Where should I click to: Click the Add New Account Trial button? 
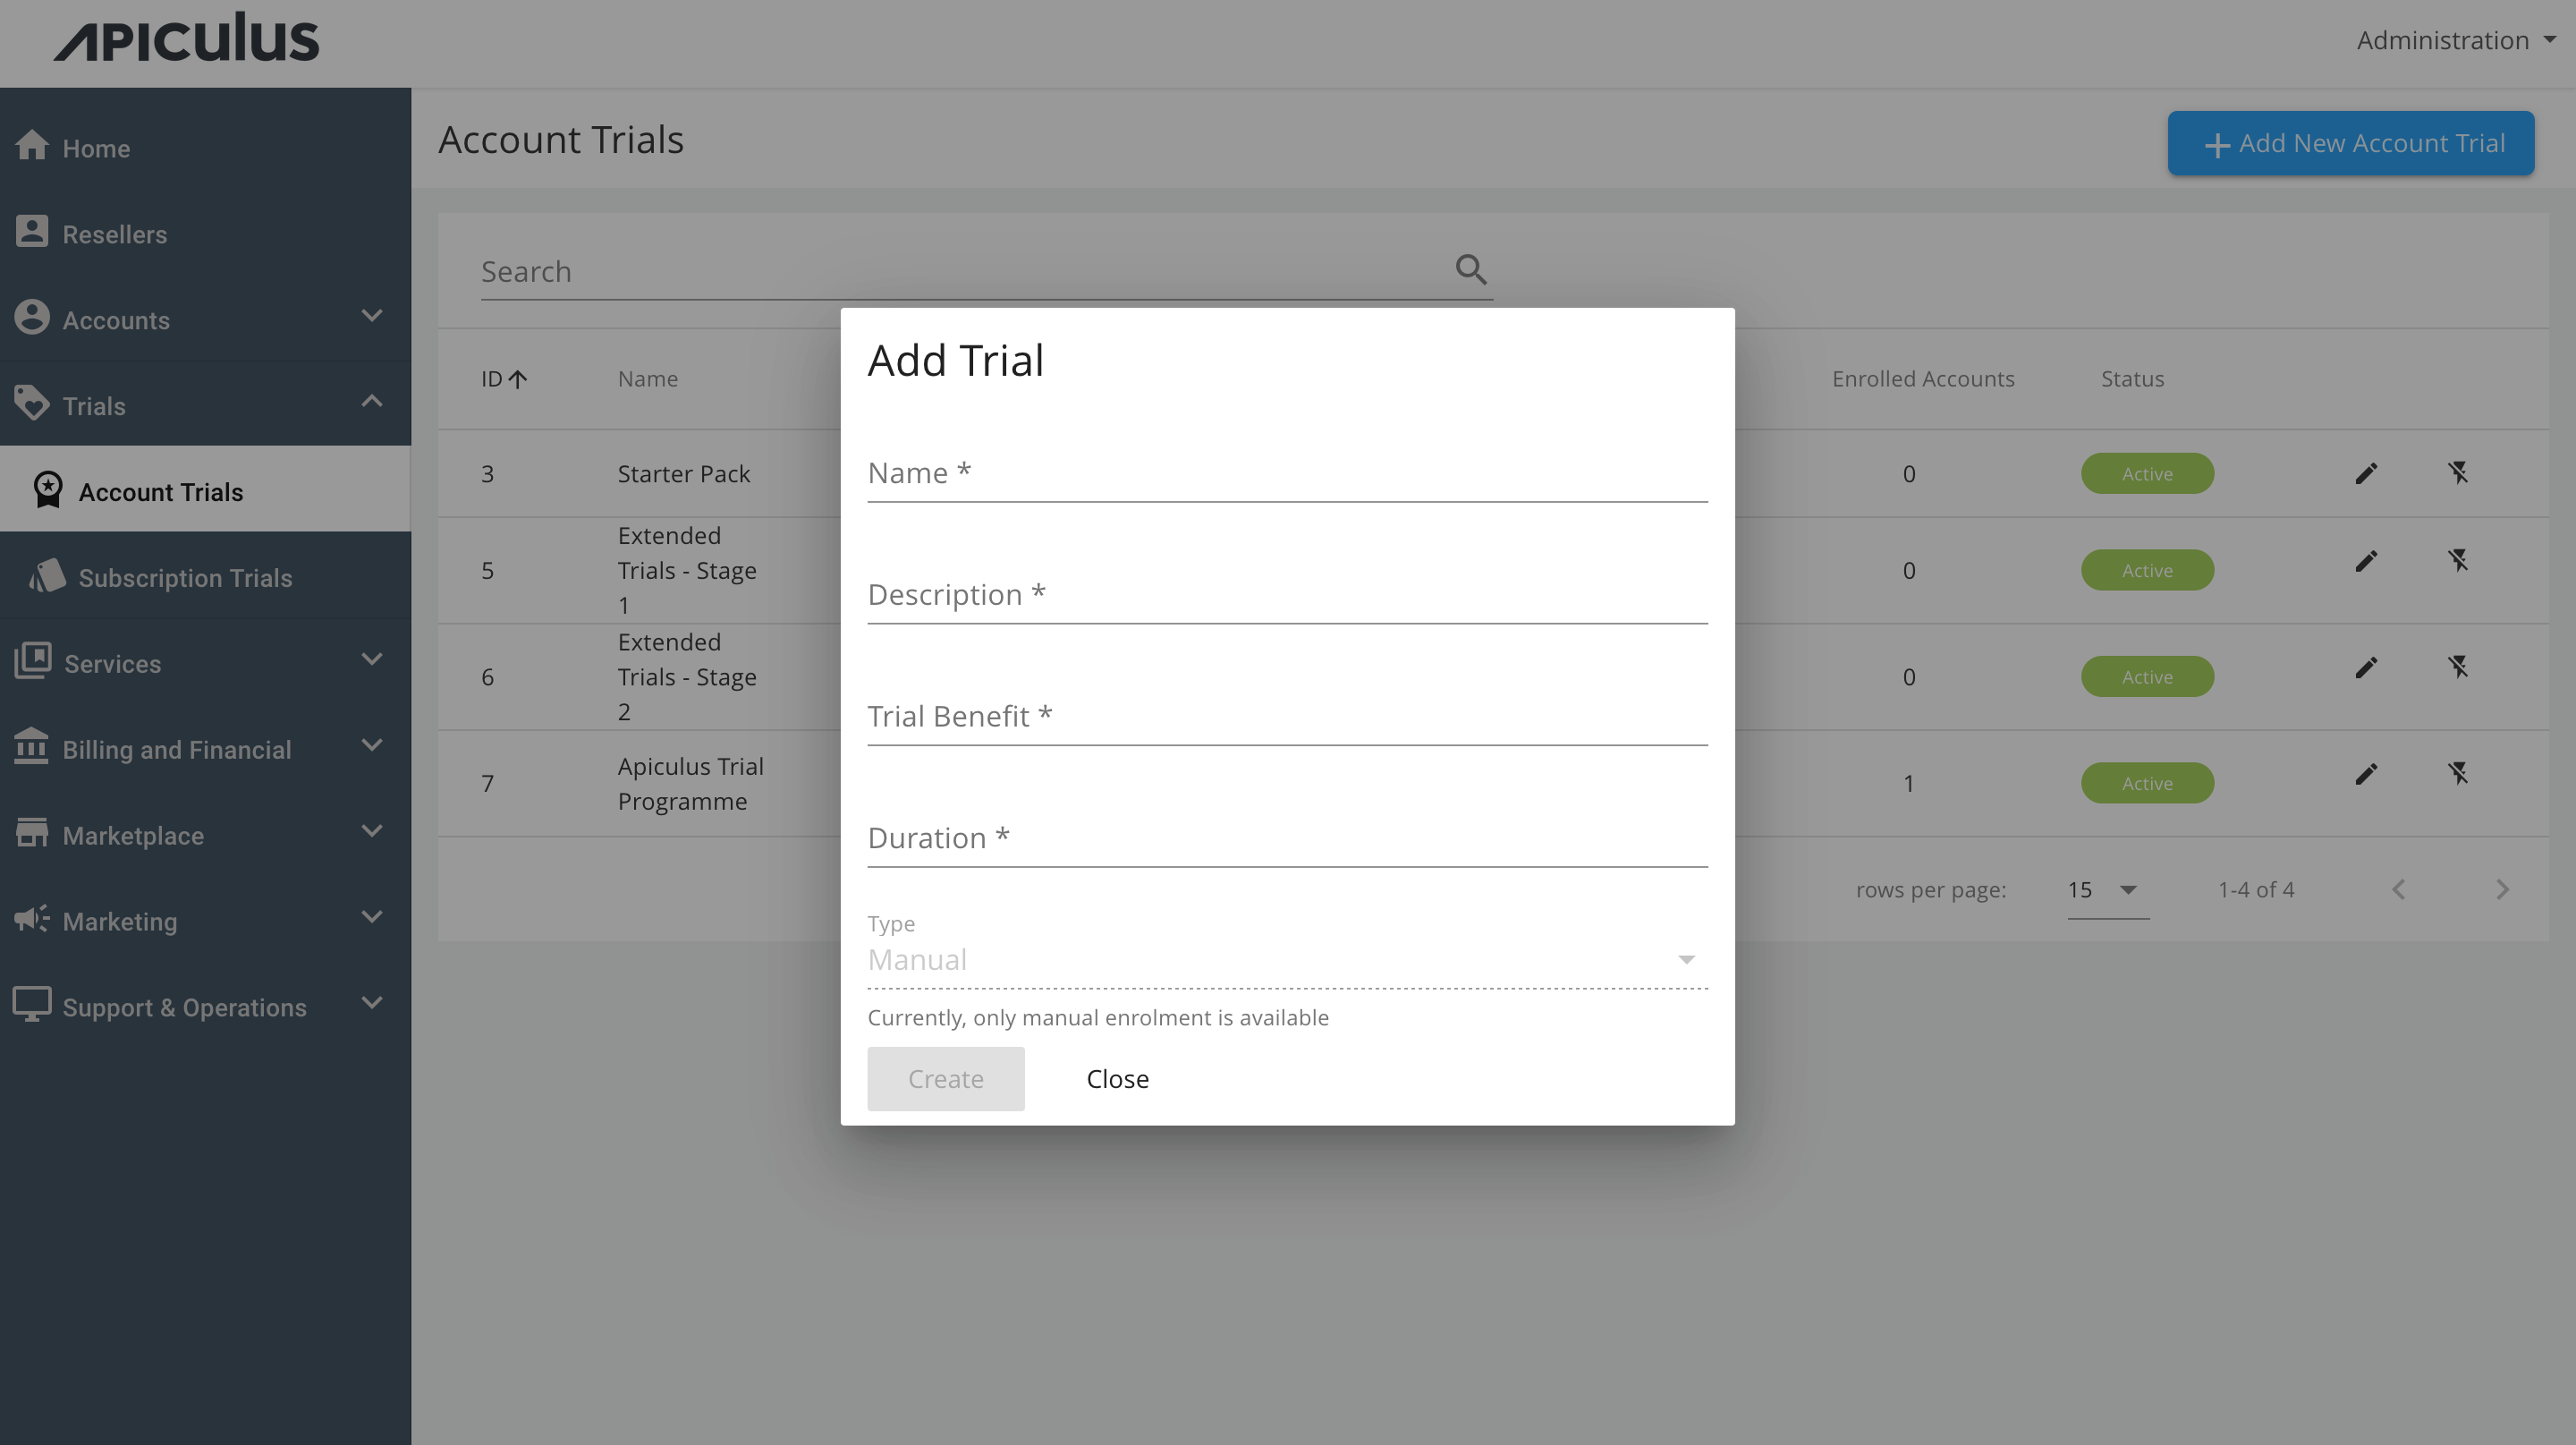pos(2349,143)
